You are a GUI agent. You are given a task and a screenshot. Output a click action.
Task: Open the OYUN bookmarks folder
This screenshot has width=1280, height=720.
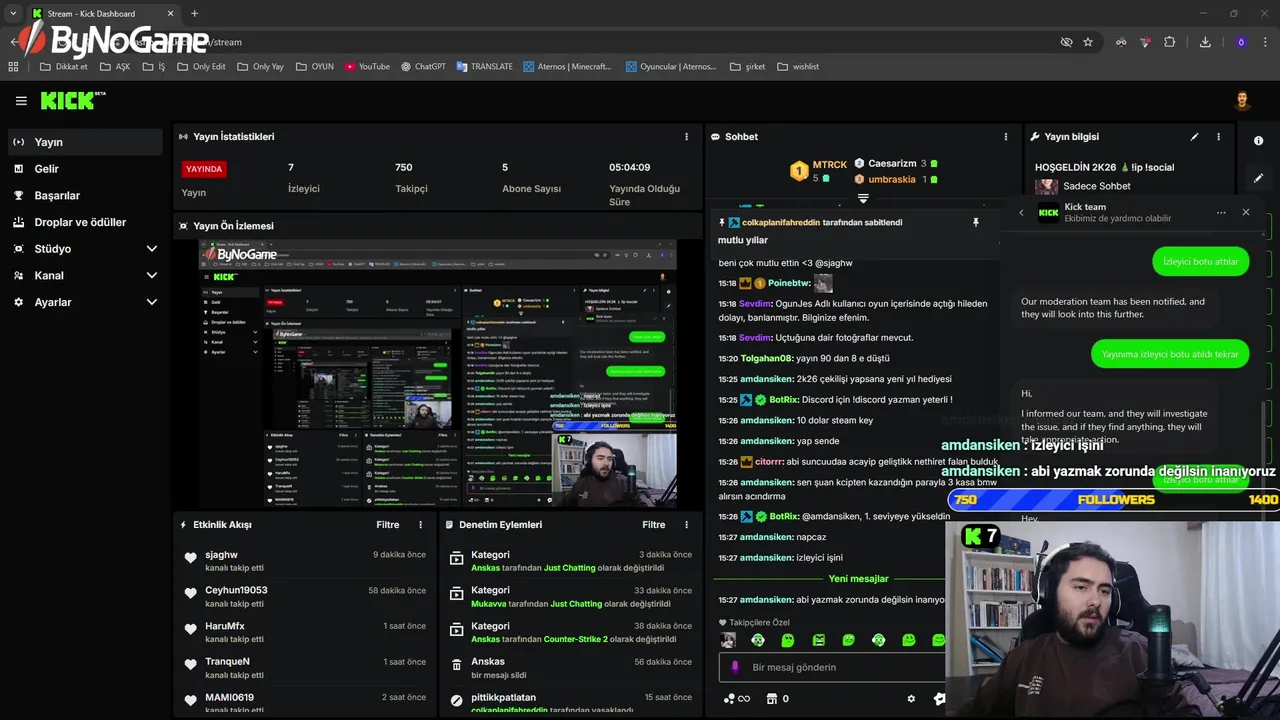click(315, 67)
